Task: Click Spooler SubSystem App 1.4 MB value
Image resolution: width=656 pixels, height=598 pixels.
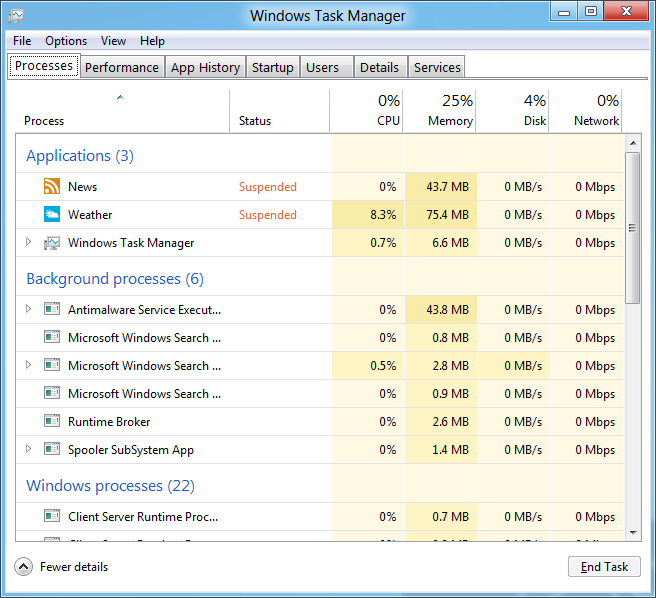Action: (x=451, y=450)
